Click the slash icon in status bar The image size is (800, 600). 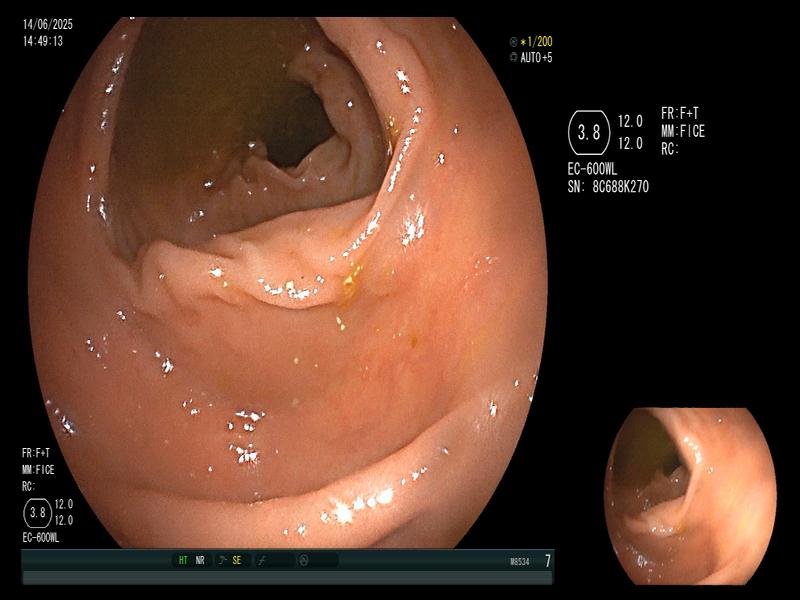tap(261, 561)
